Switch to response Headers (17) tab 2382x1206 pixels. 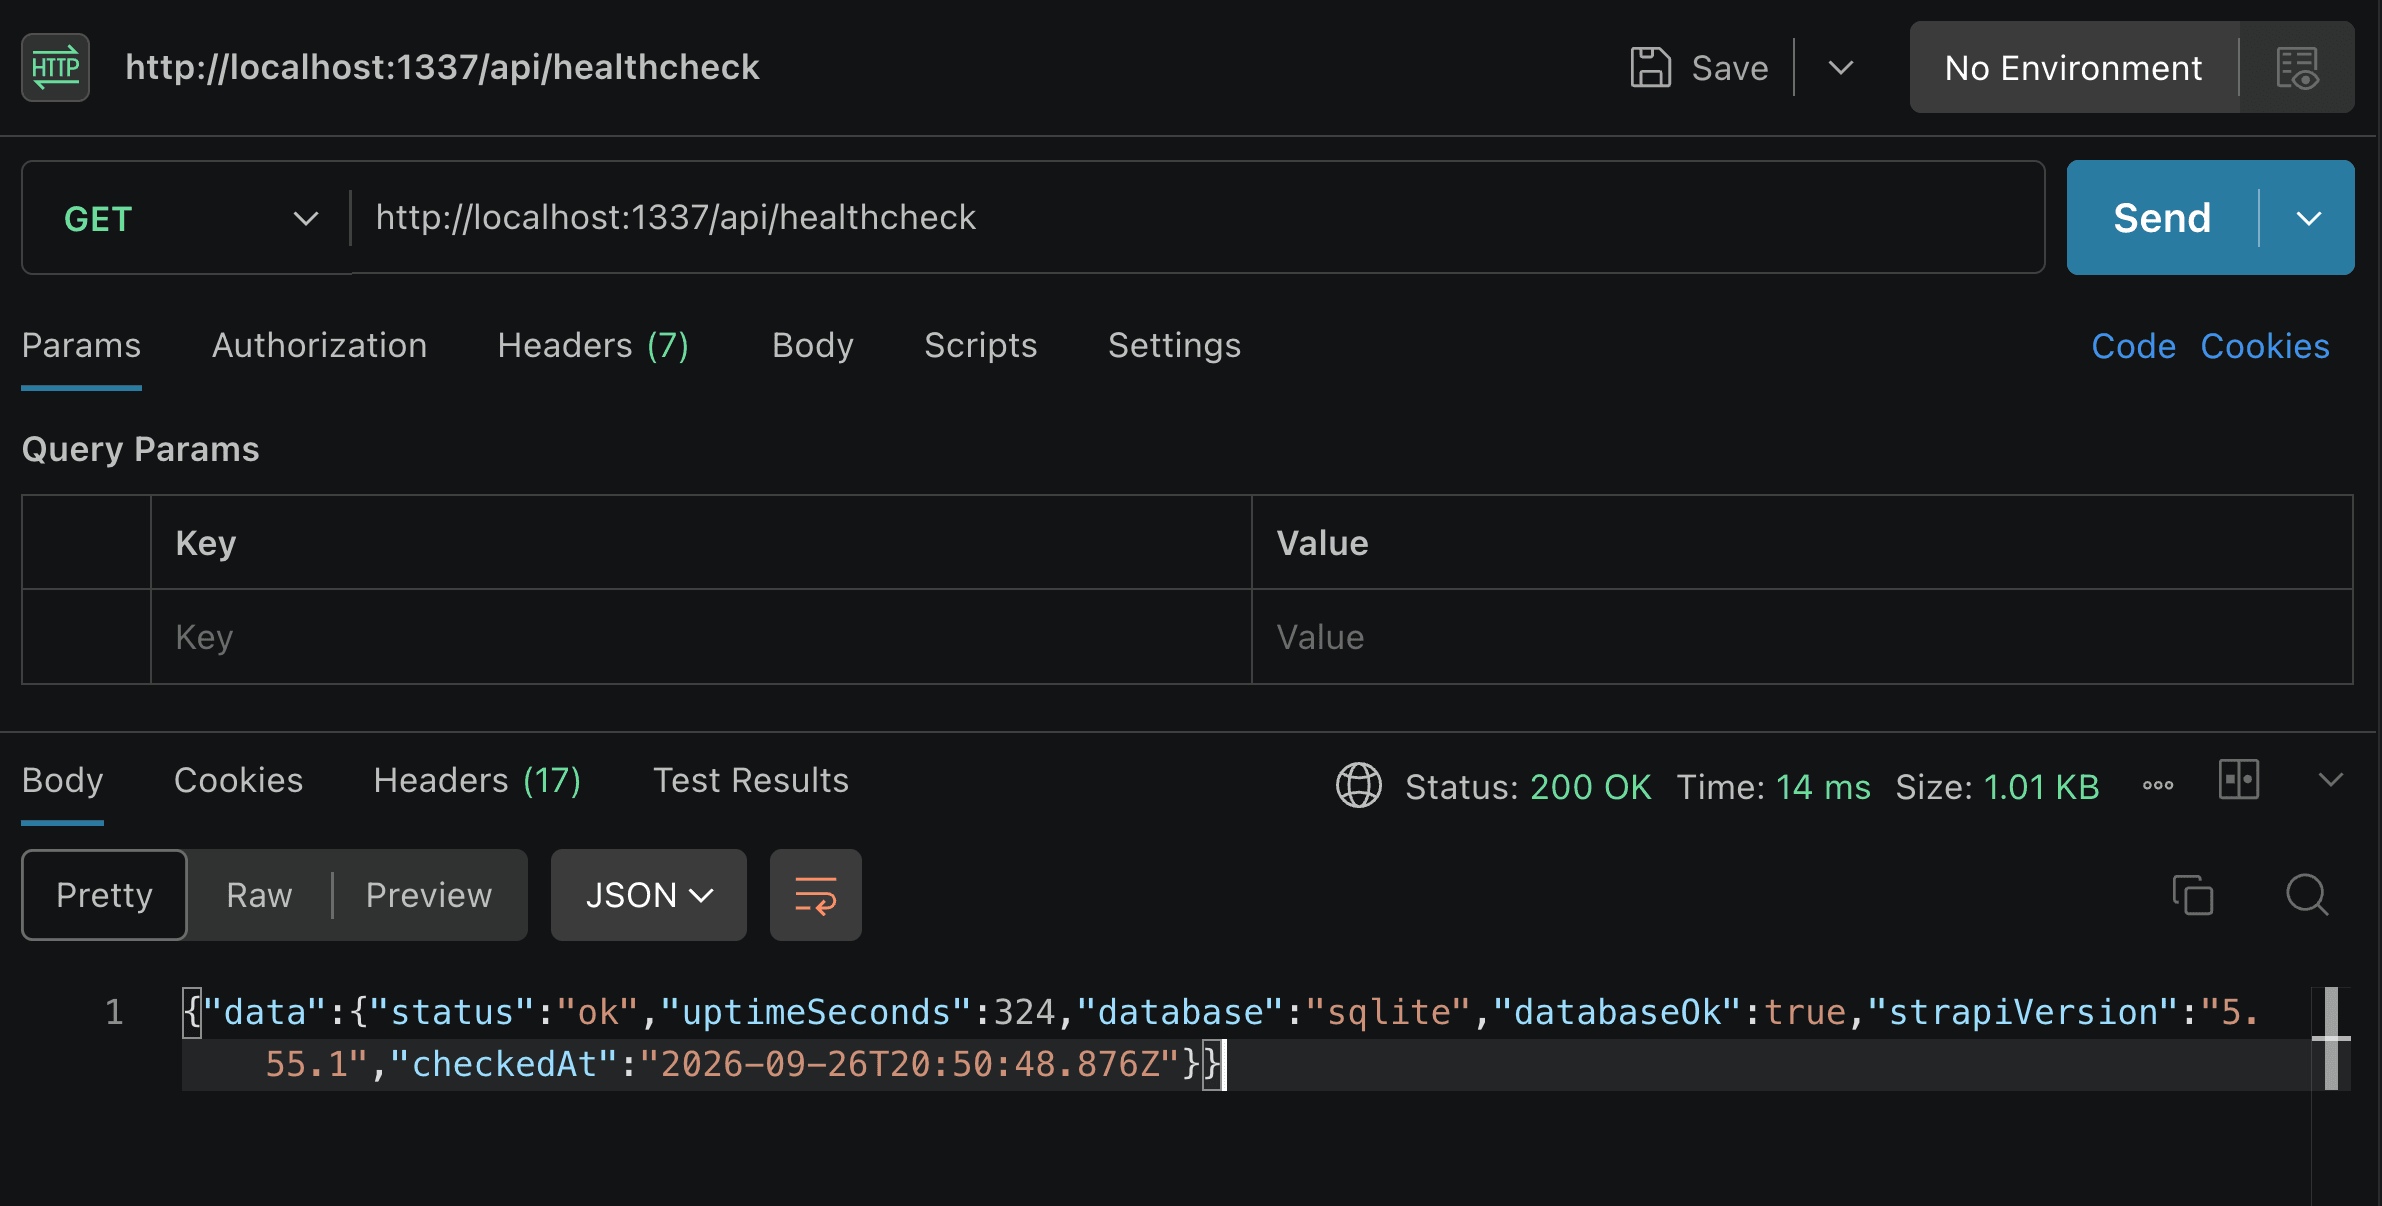(x=477, y=780)
